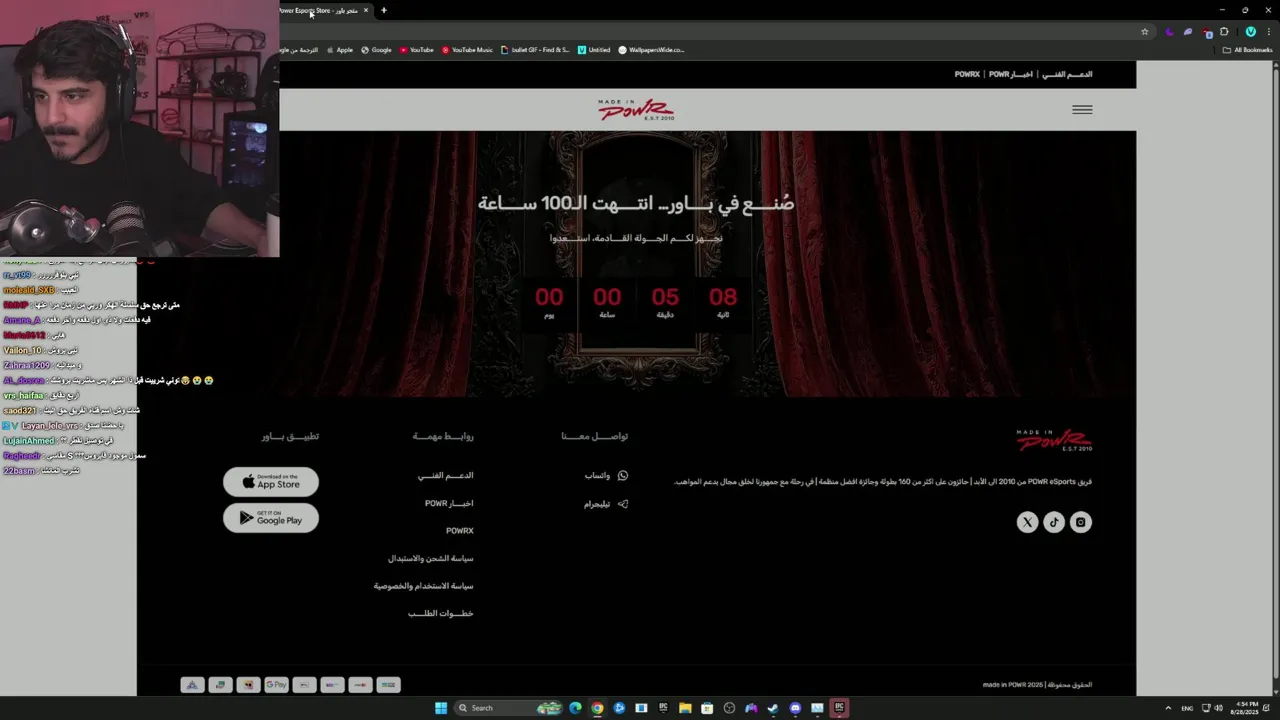Open the Chrome profile avatar
Viewport: 1280px width, 720px height.
click(x=1250, y=31)
